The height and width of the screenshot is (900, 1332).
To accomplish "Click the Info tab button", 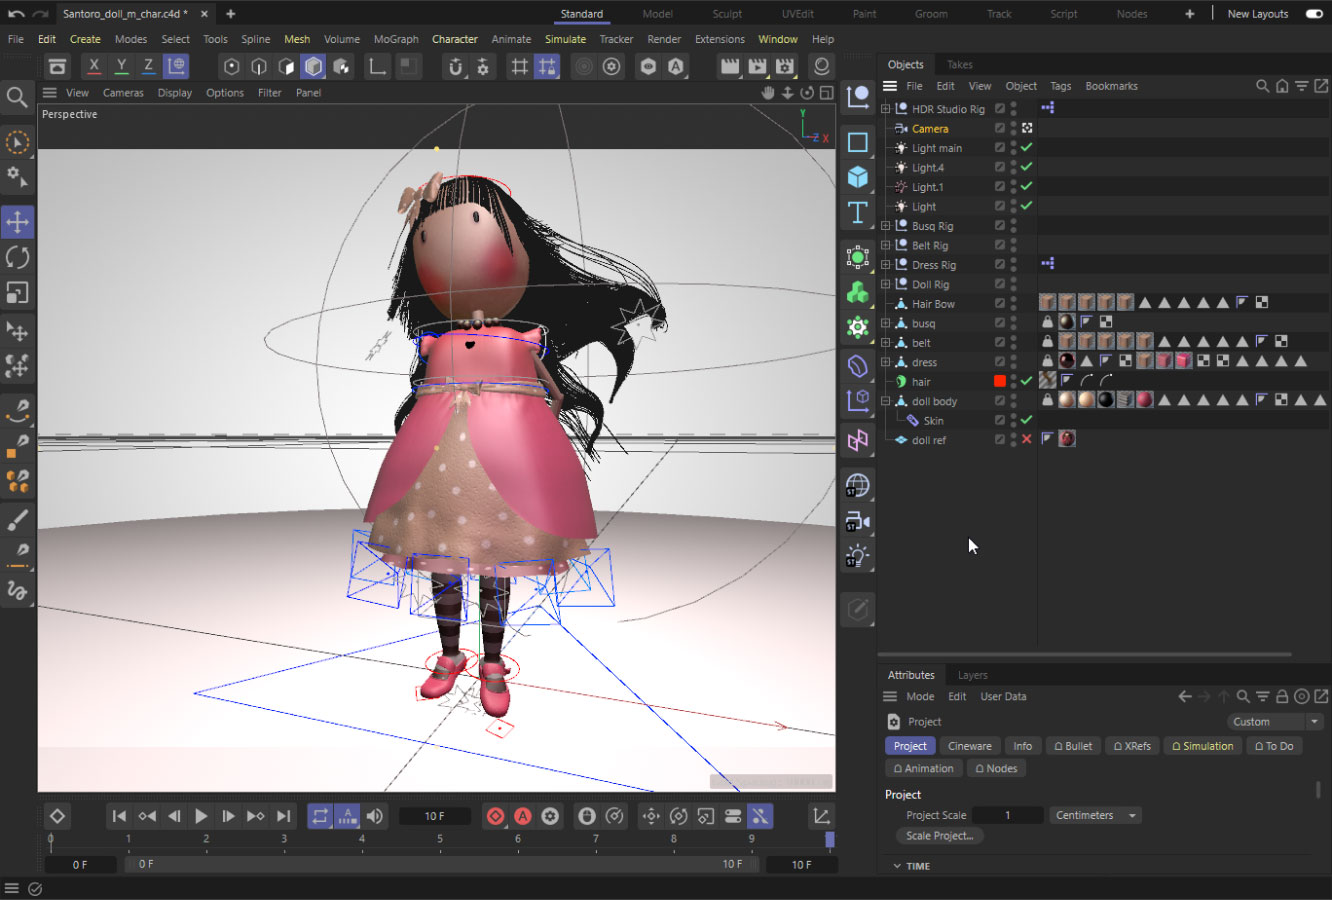I will pos(1023,746).
